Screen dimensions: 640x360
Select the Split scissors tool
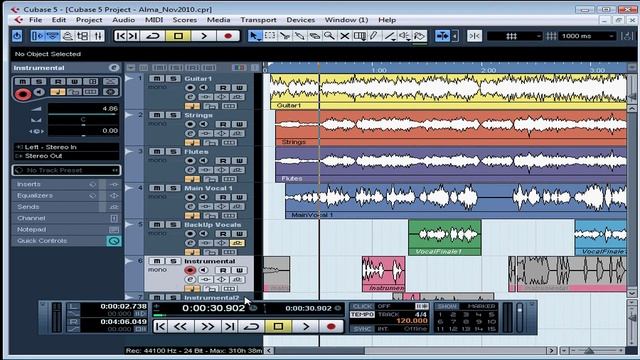285,36
